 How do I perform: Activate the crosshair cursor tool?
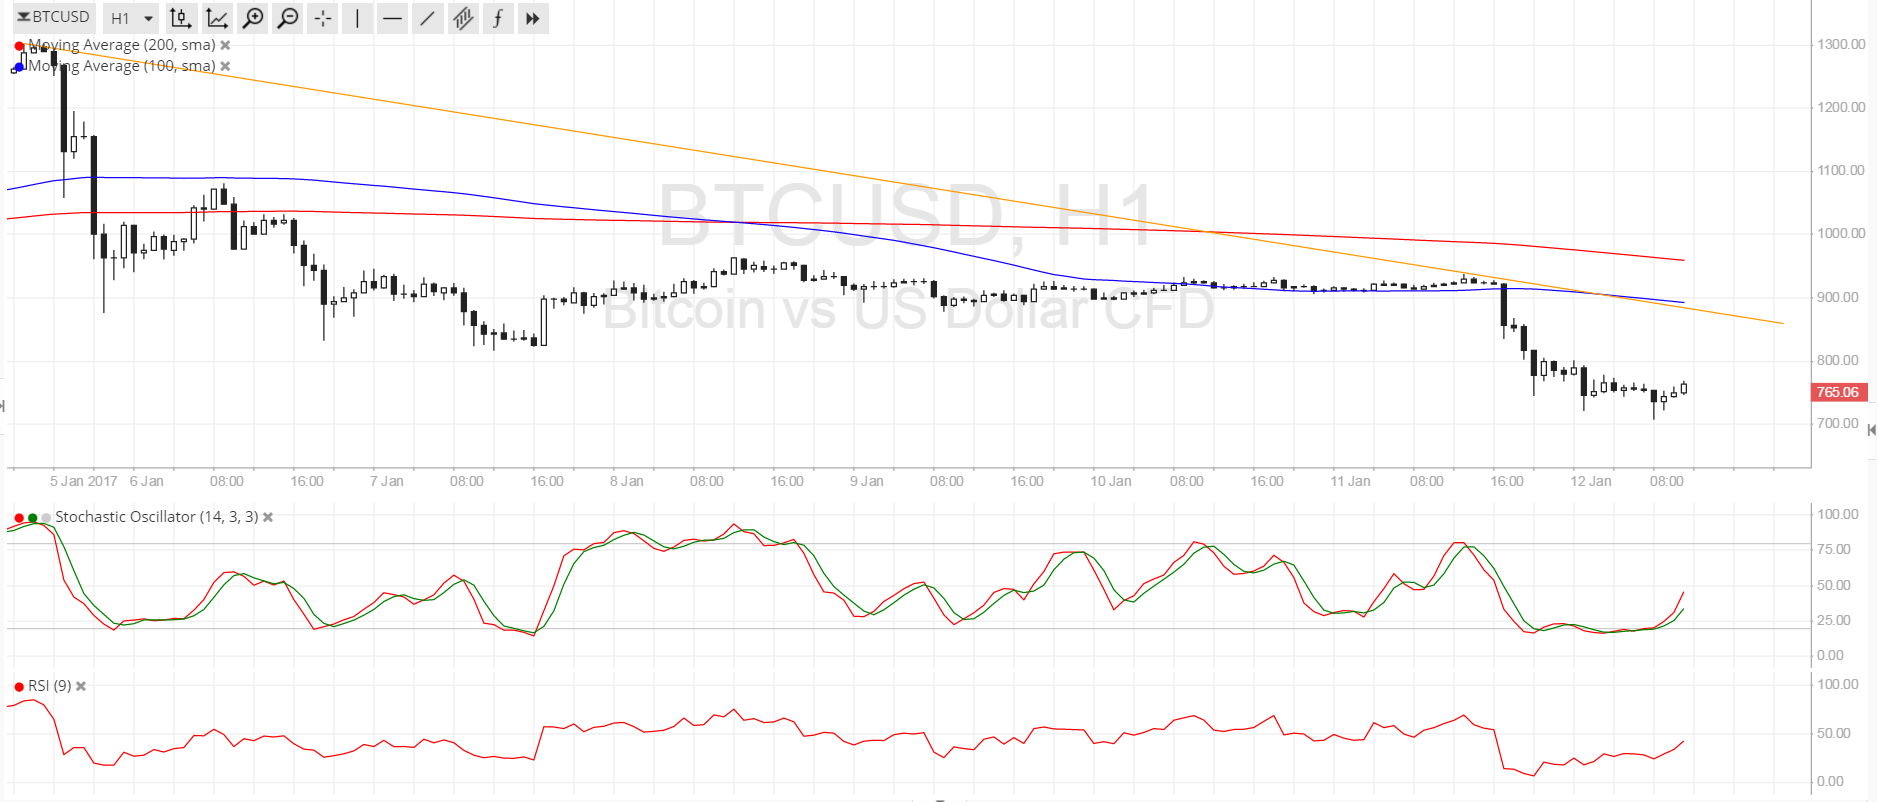[323, 18]
